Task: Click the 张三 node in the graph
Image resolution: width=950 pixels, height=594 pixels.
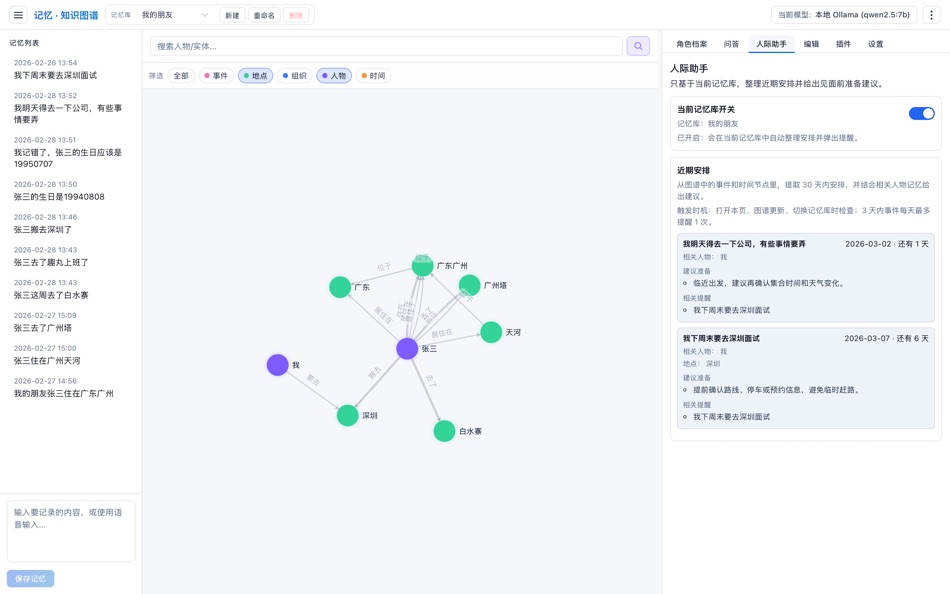Action: (x=405, y=348)
